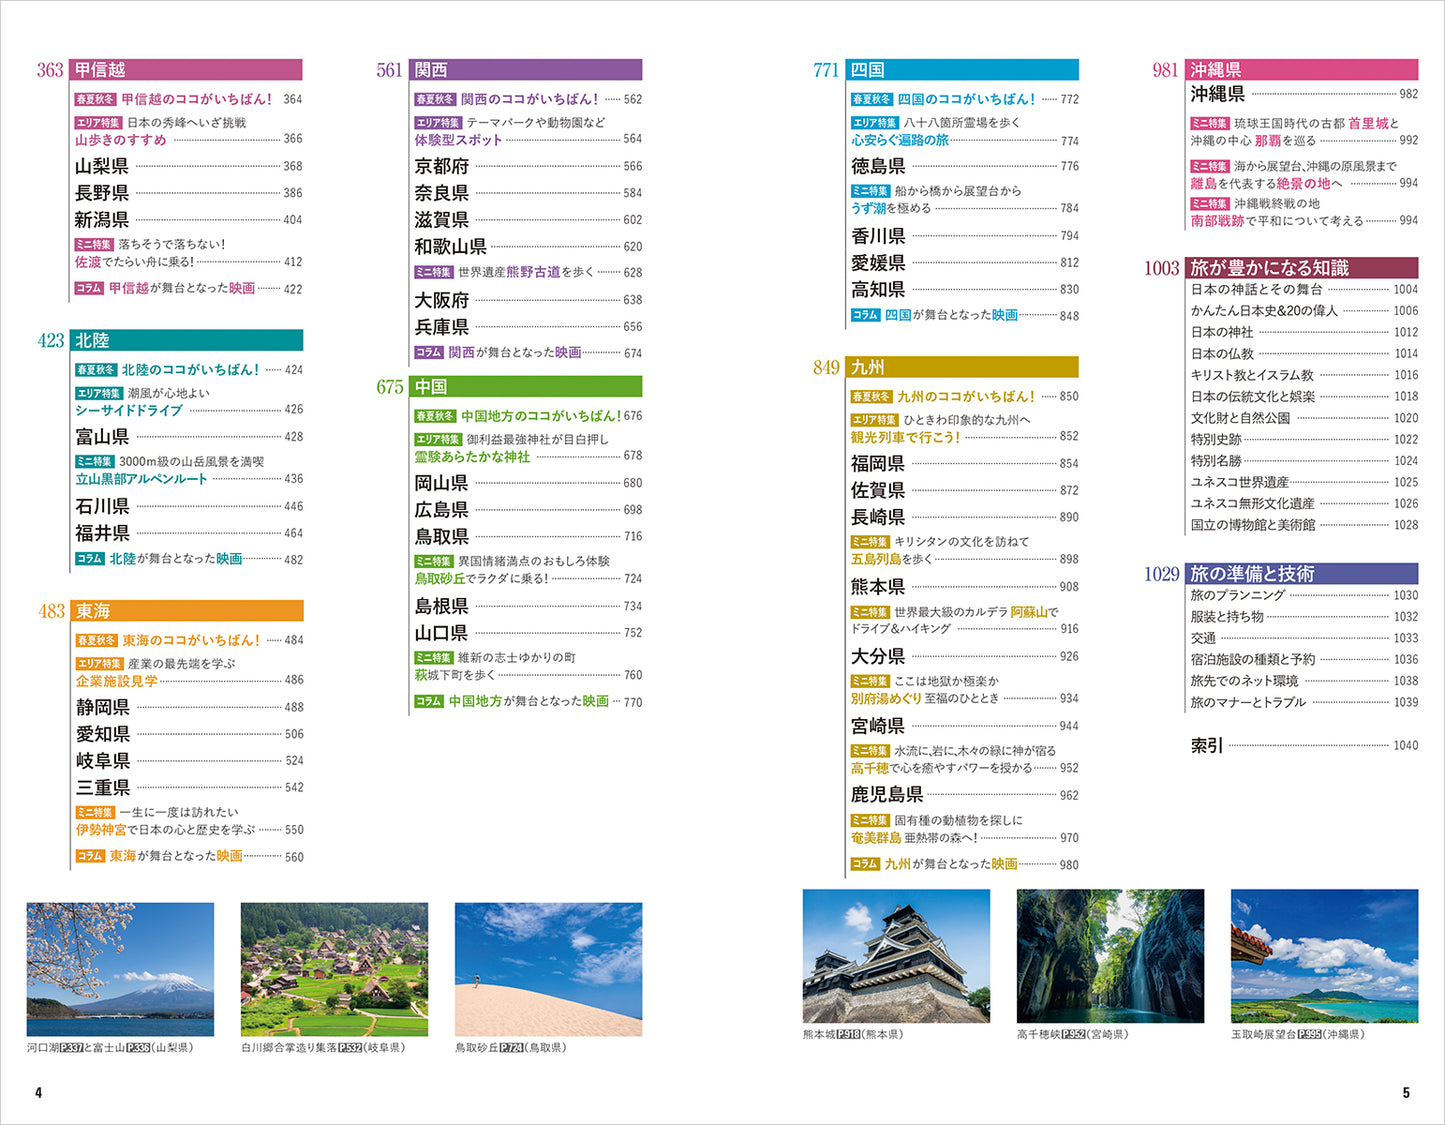Click the 春夏秋冬 badge in 九州 section
The height and width of the screenshot is (1125, 1445).
click(x=871, y=396)
